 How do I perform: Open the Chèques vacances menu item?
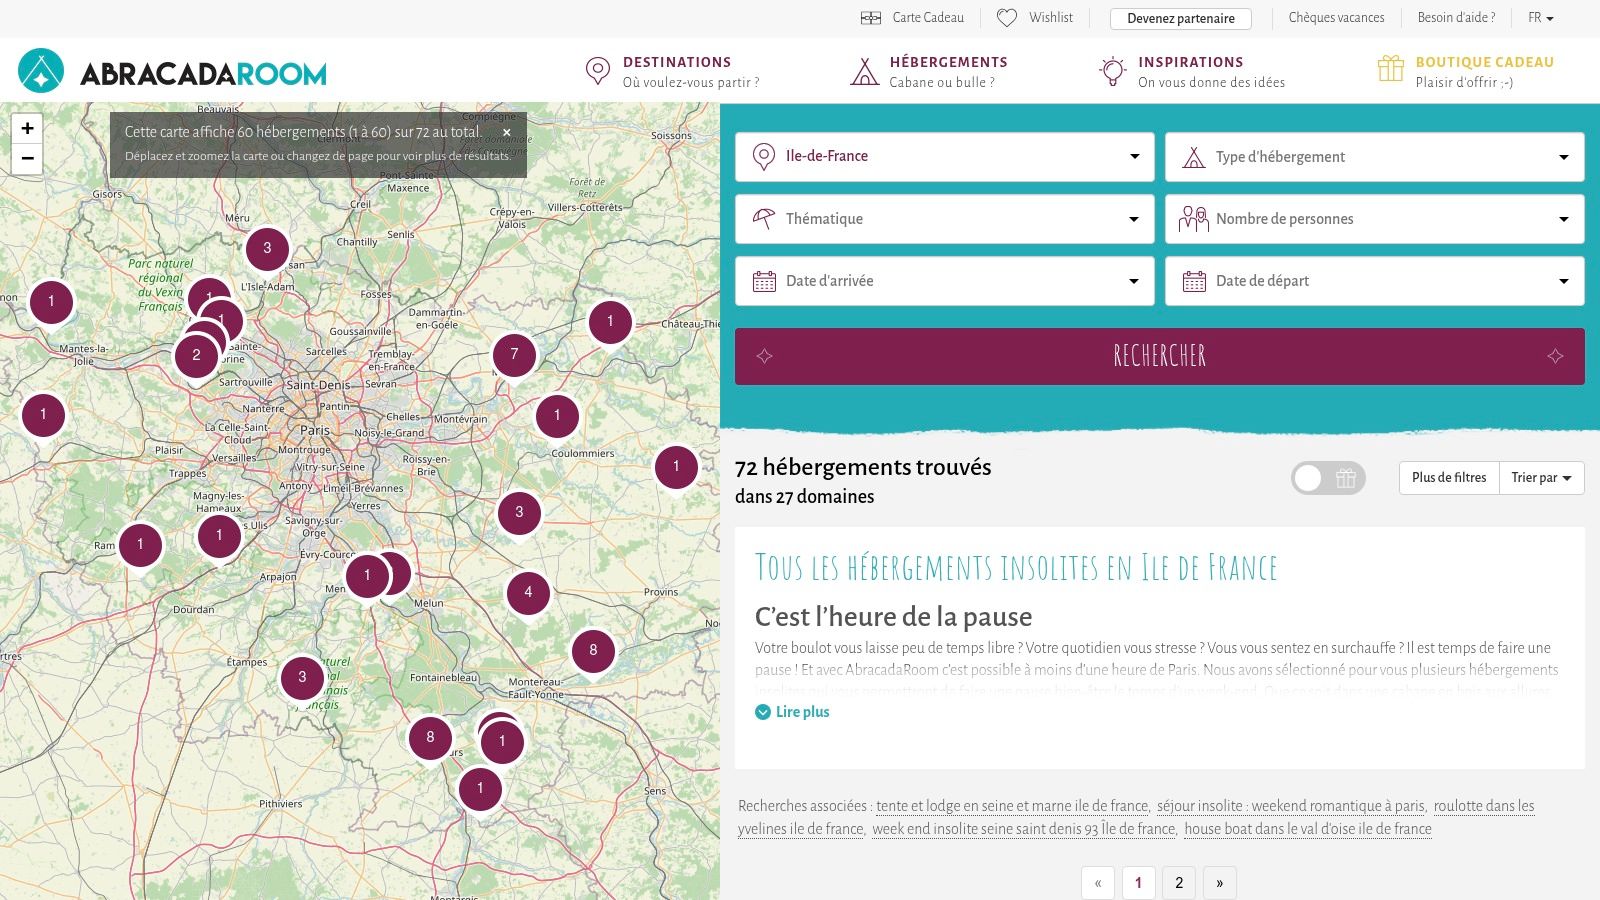tap(1336, 18)
